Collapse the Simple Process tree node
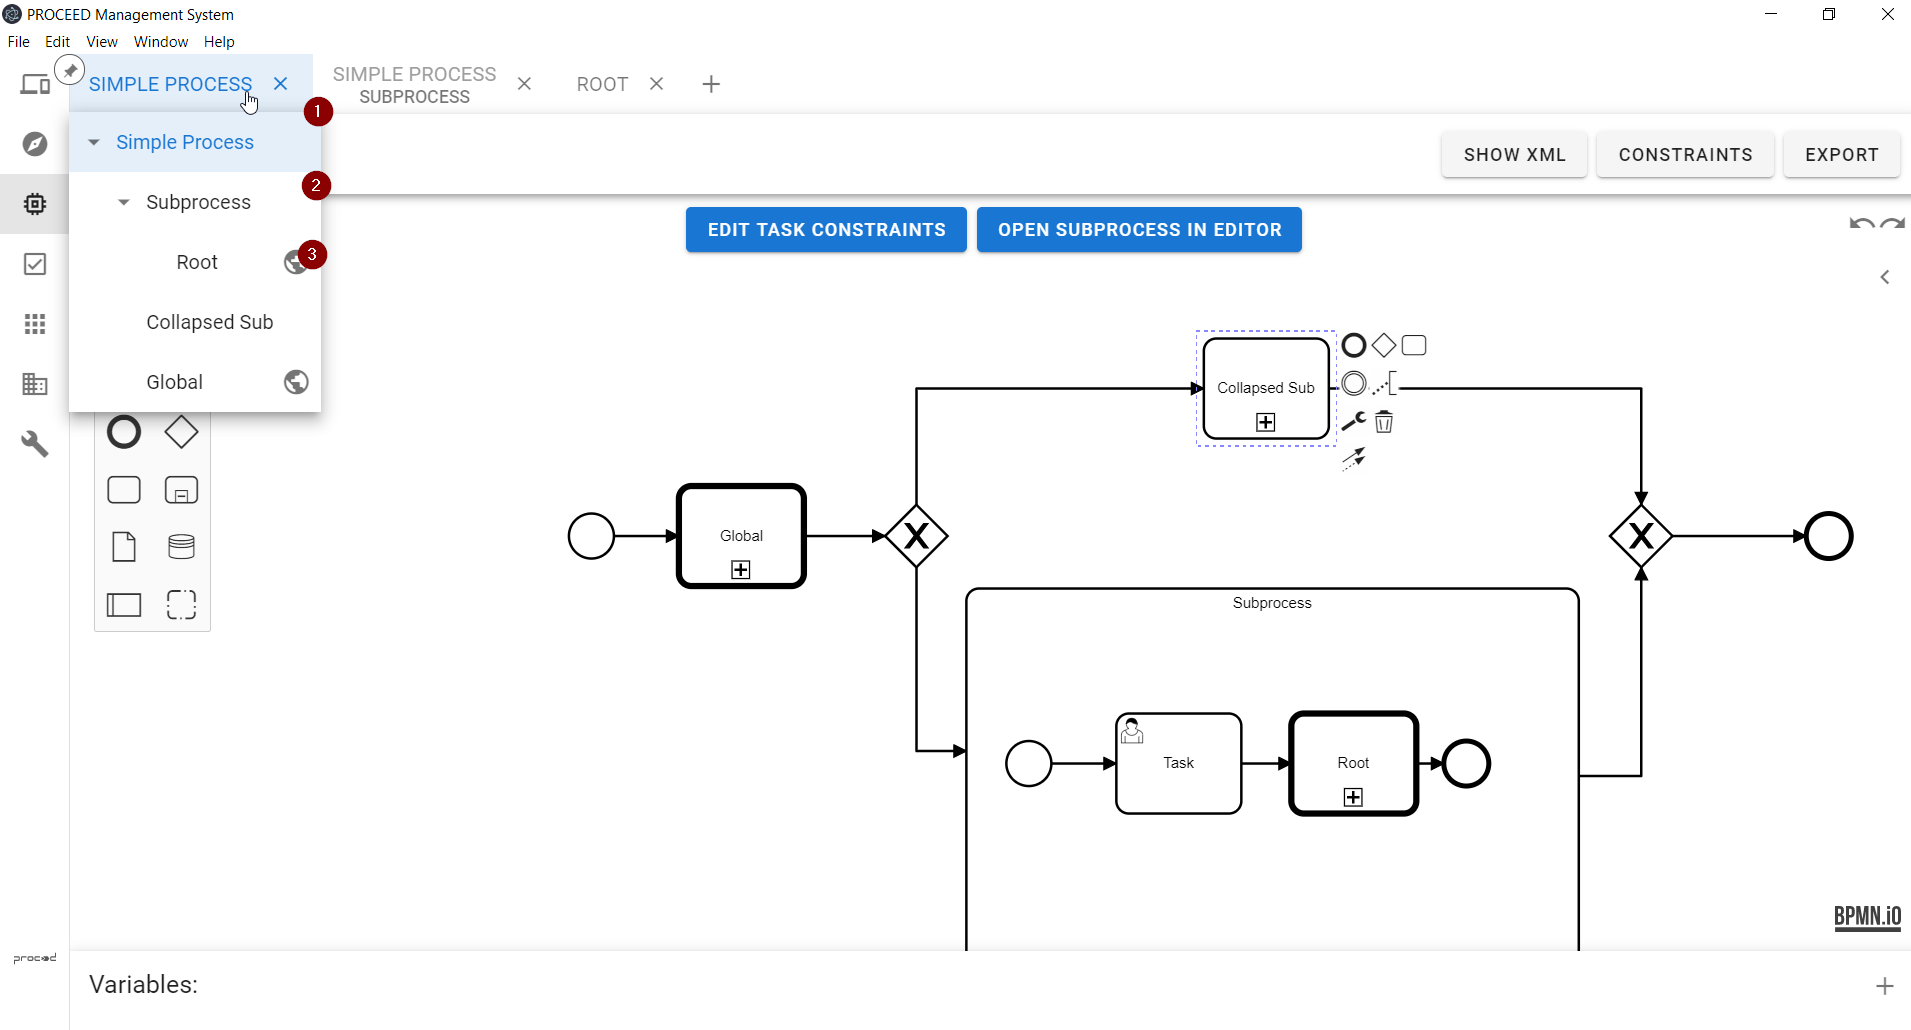The height and width of the screenshot is (1030, 1911). point(94,143)
